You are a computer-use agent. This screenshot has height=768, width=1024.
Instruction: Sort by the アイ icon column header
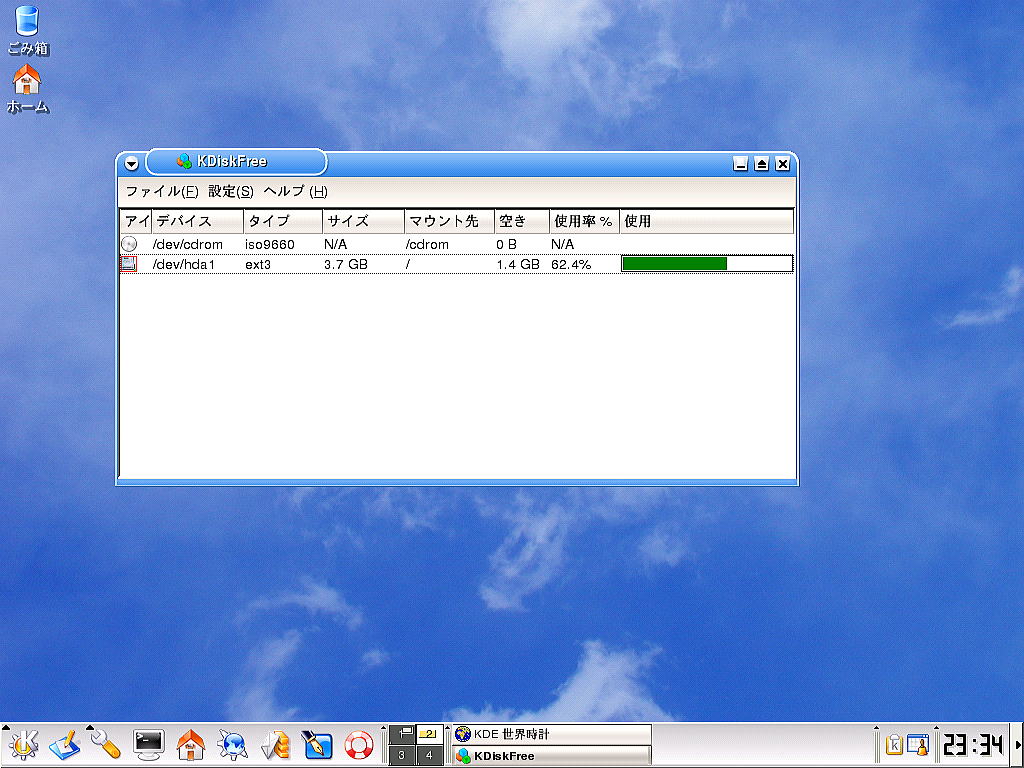[136, 221]
